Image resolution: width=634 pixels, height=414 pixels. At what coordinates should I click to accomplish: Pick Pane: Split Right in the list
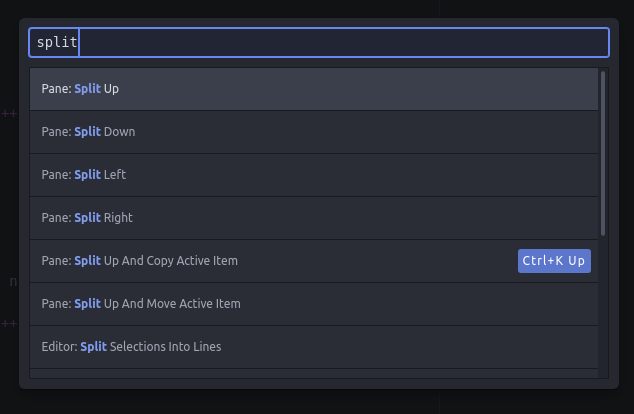coord(87,218)
